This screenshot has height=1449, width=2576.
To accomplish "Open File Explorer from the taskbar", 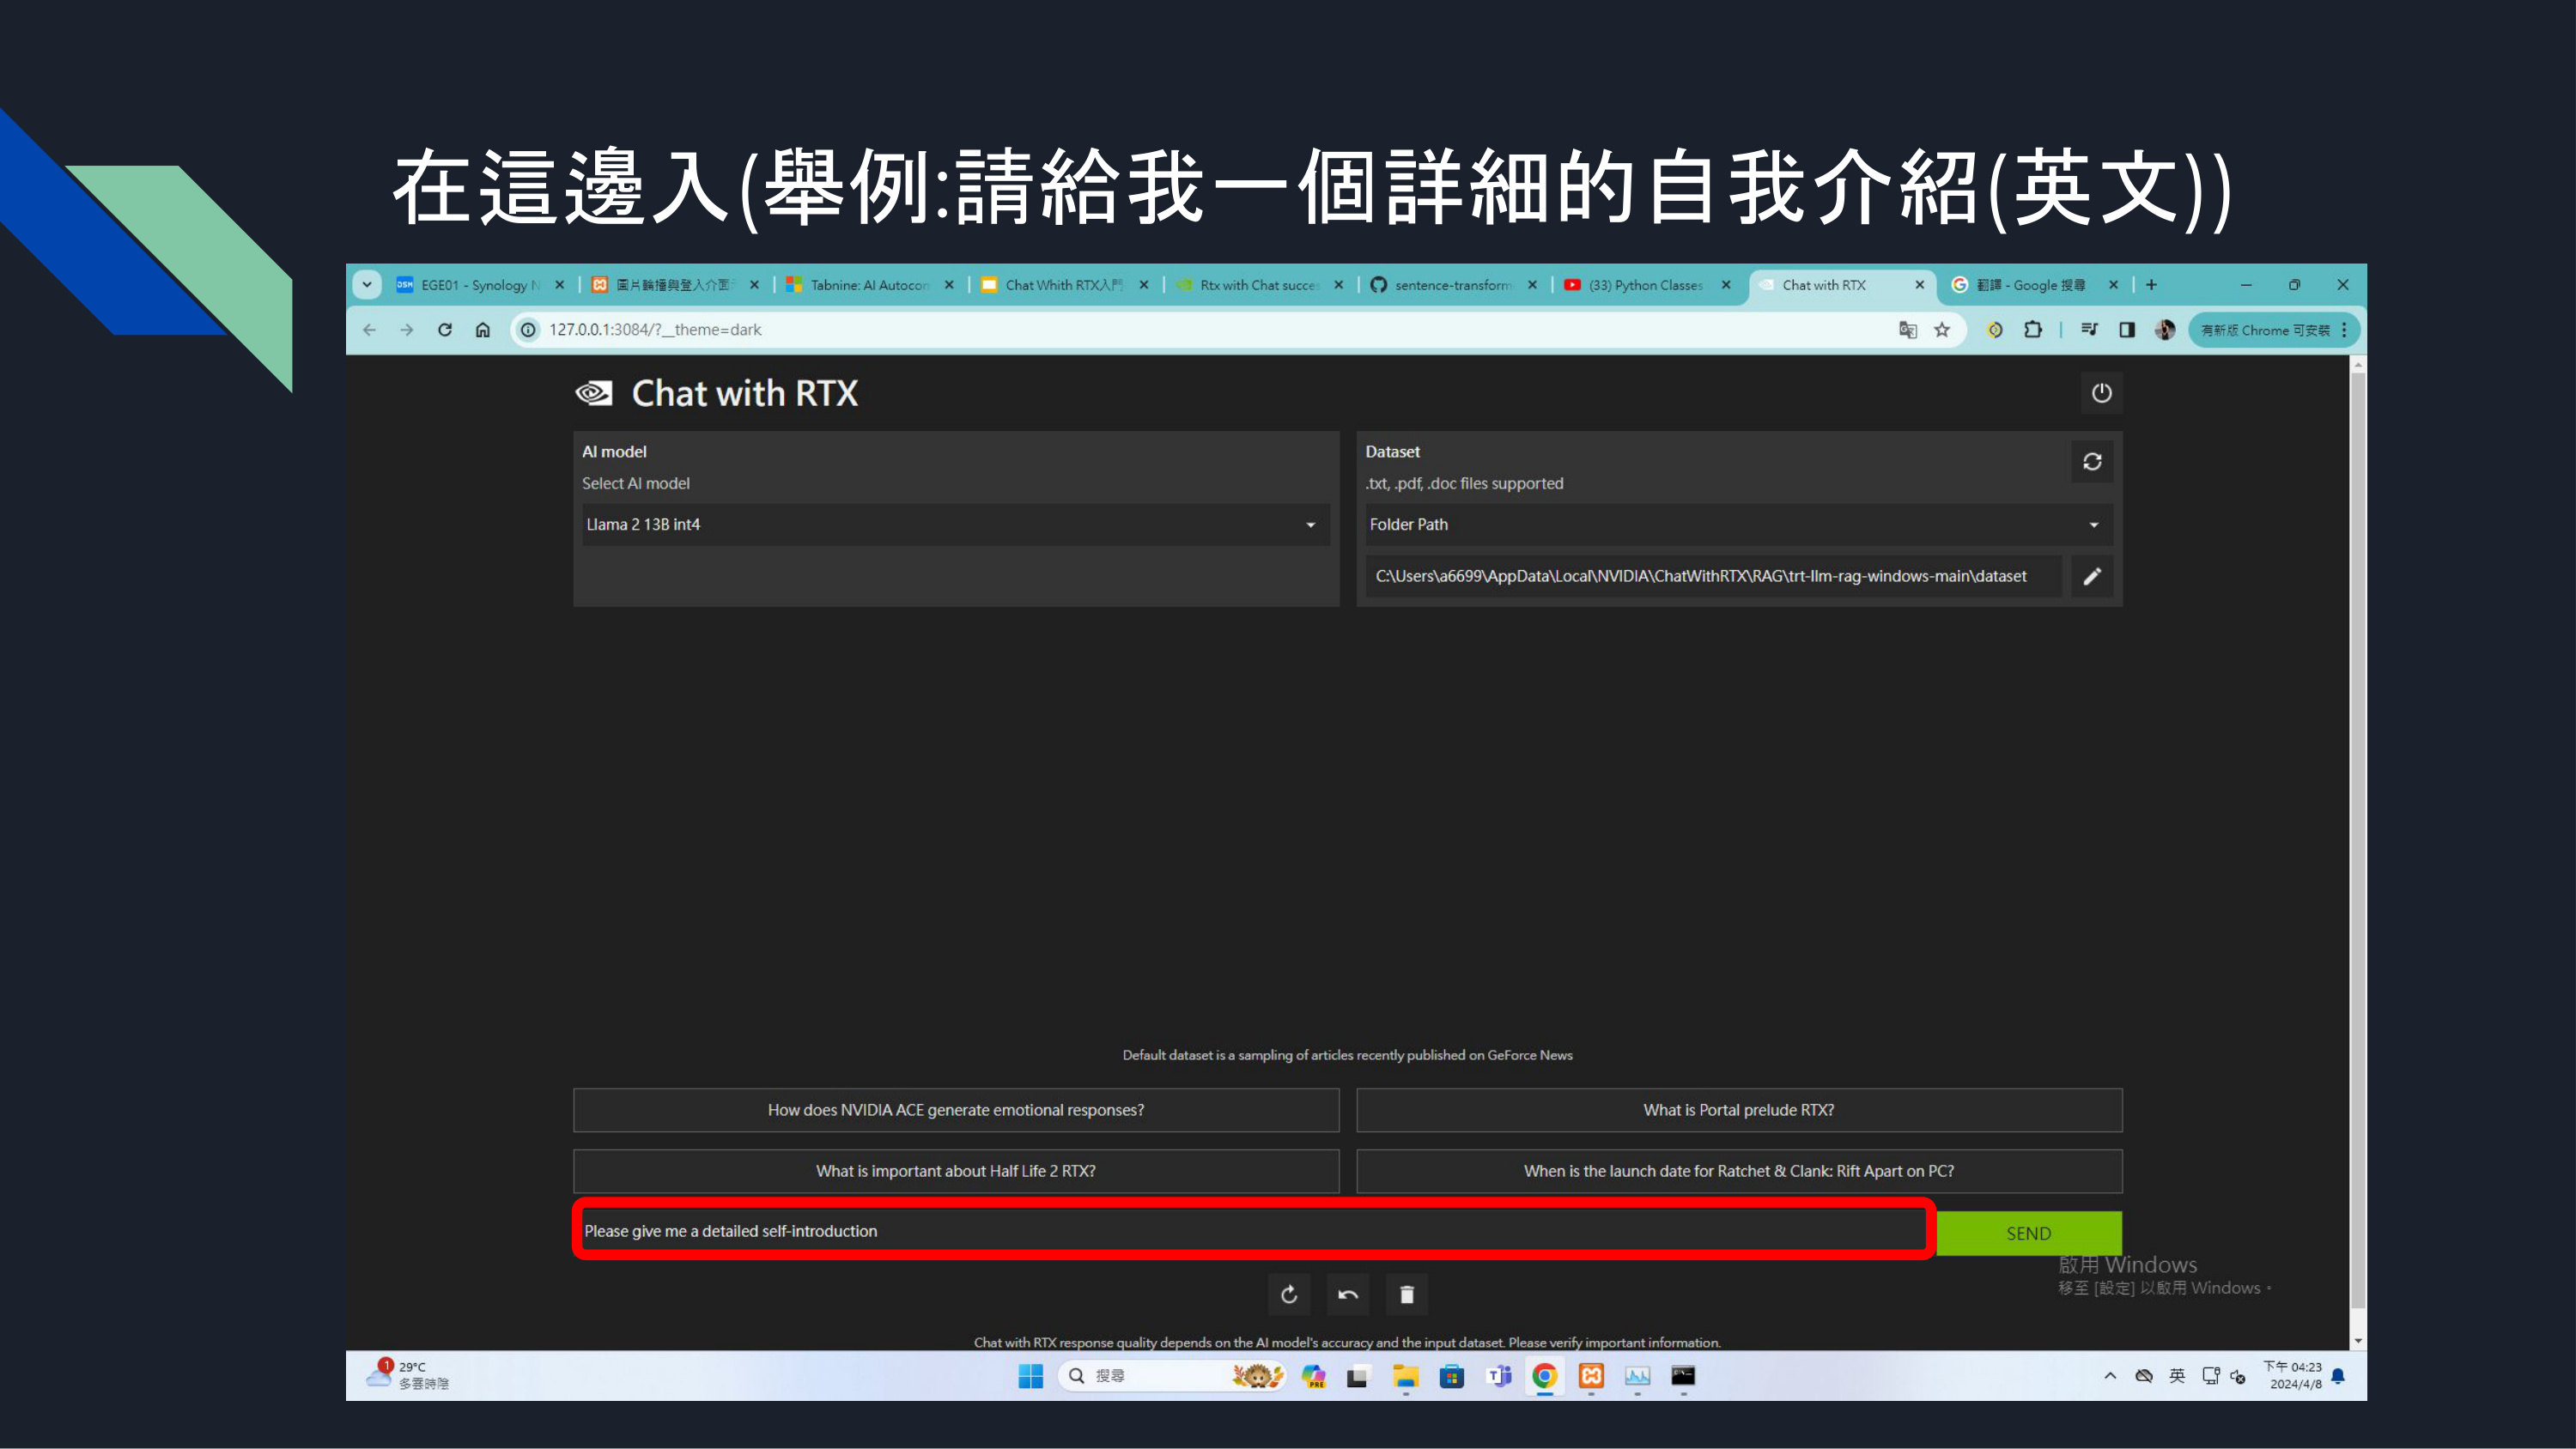I will pos(1405,1377).
